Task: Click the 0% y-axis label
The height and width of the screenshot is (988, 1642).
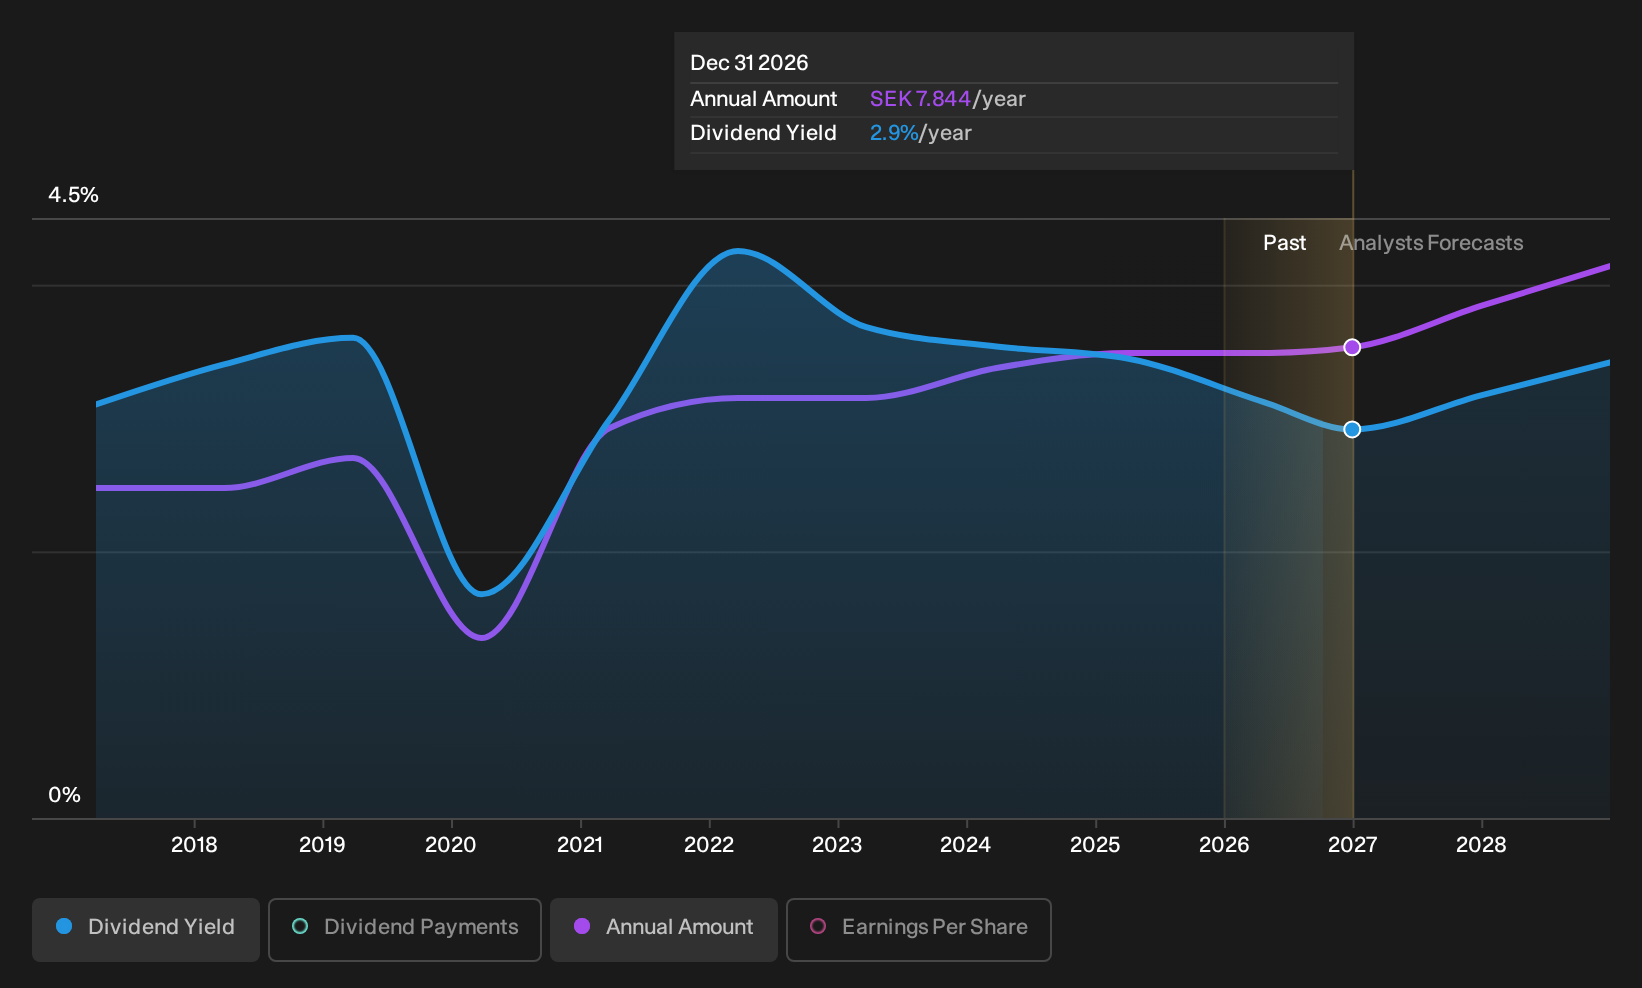Action: (64, 795)
